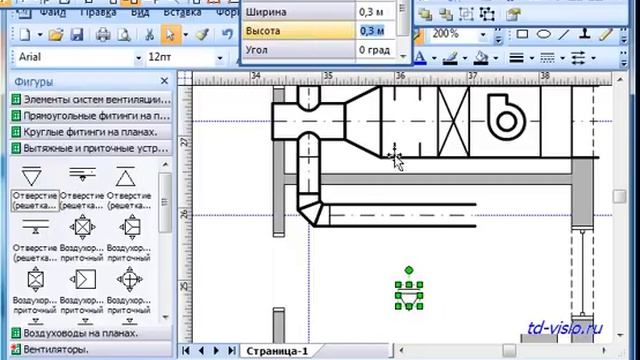Open the line color dropdown arrow
Screen dimensions: 640x360
coord(465,58)
